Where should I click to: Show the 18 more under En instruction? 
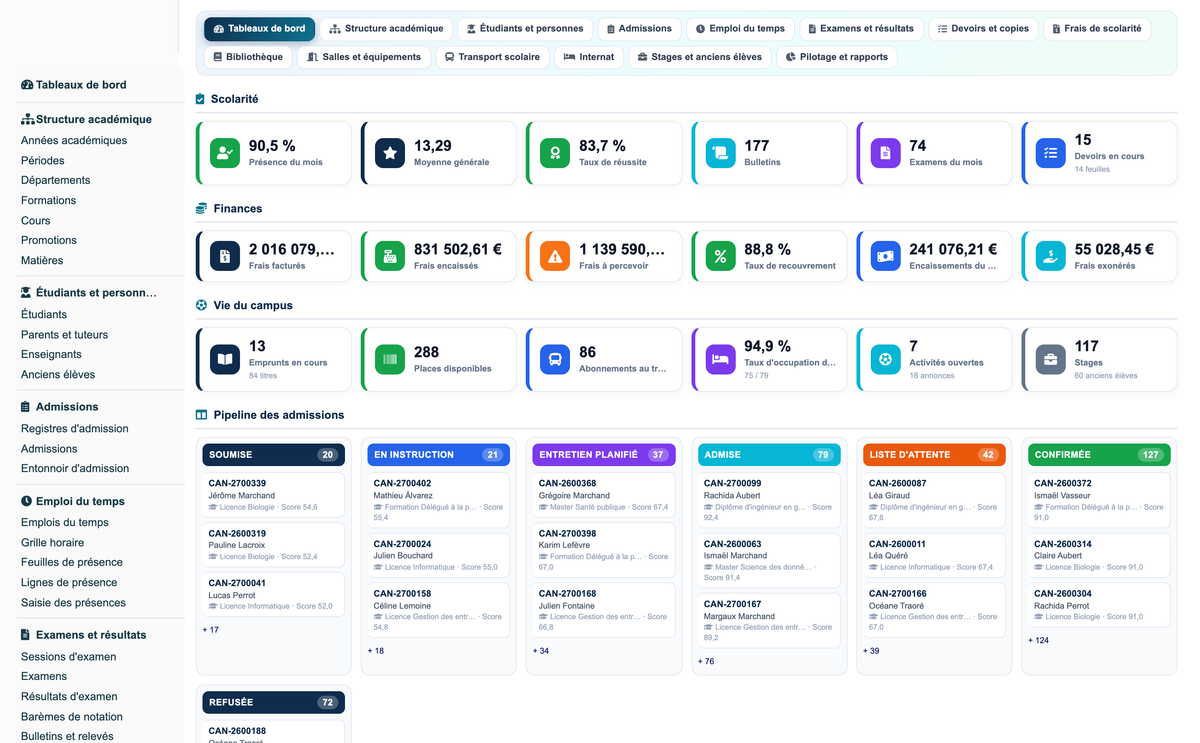coord(376,651)
